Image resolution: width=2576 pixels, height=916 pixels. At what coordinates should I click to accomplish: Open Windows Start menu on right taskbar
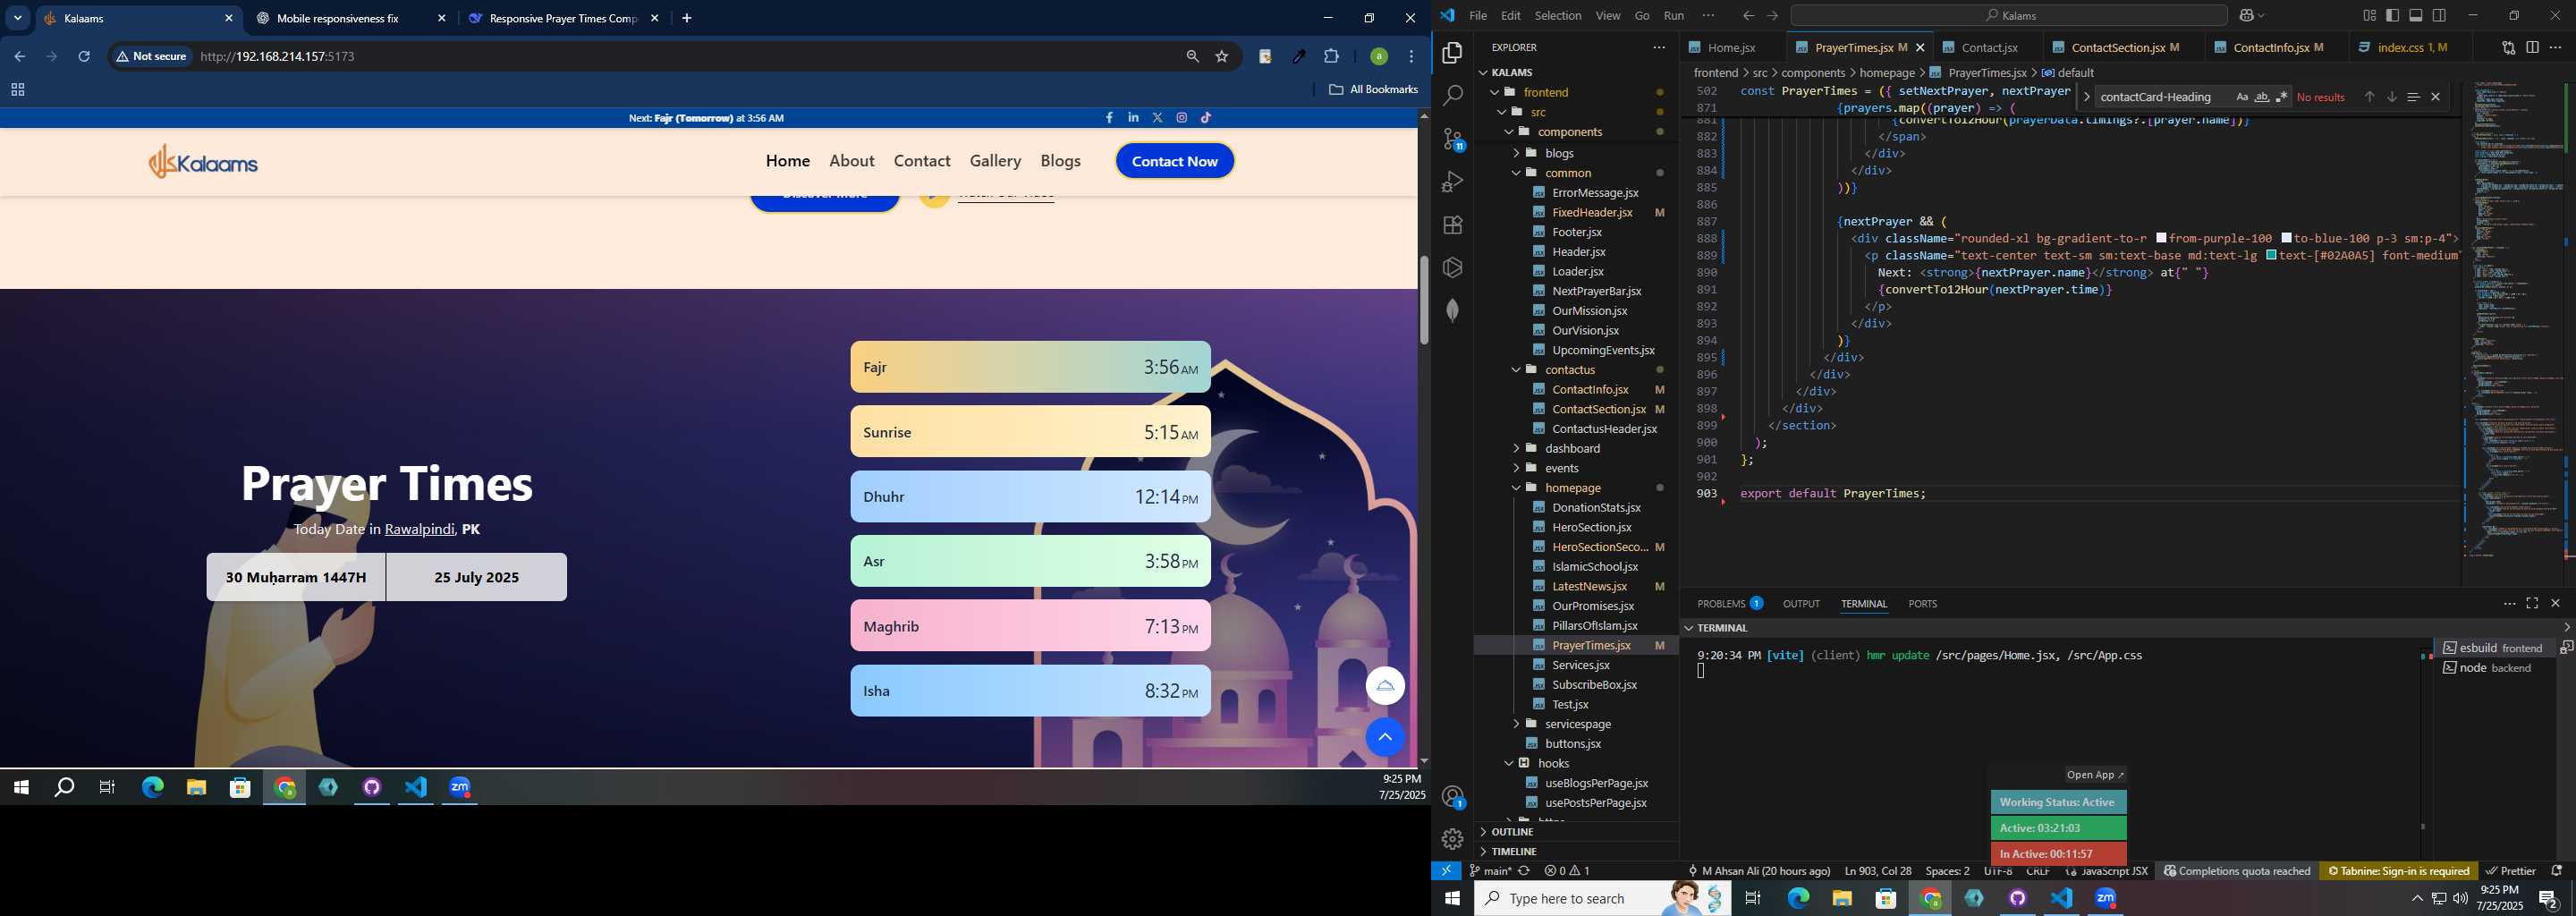pyautogui.click(x=1452, y=899)
